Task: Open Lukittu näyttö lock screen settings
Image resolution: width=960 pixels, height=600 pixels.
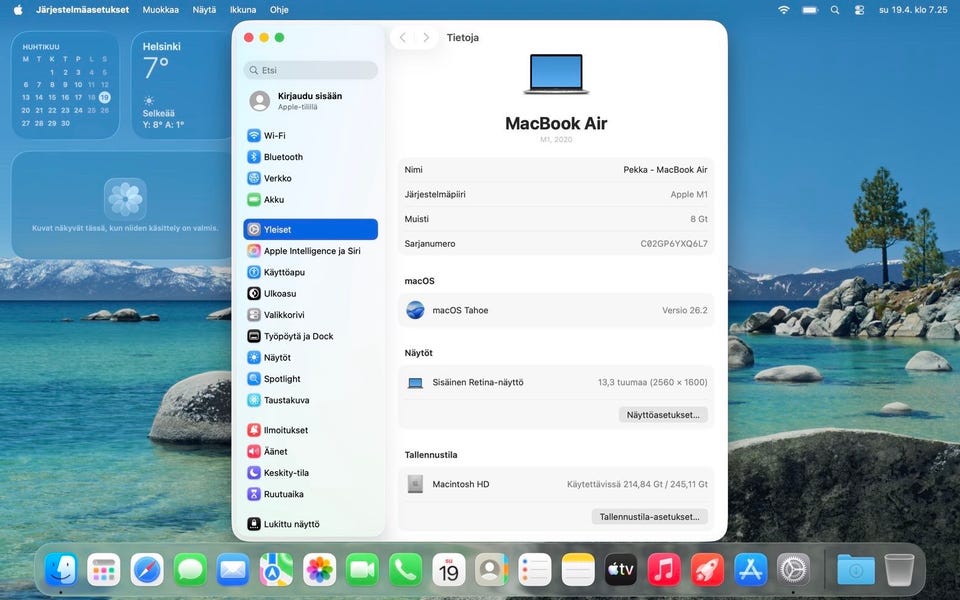Action: pyautogui.click(x=310, y=524)
